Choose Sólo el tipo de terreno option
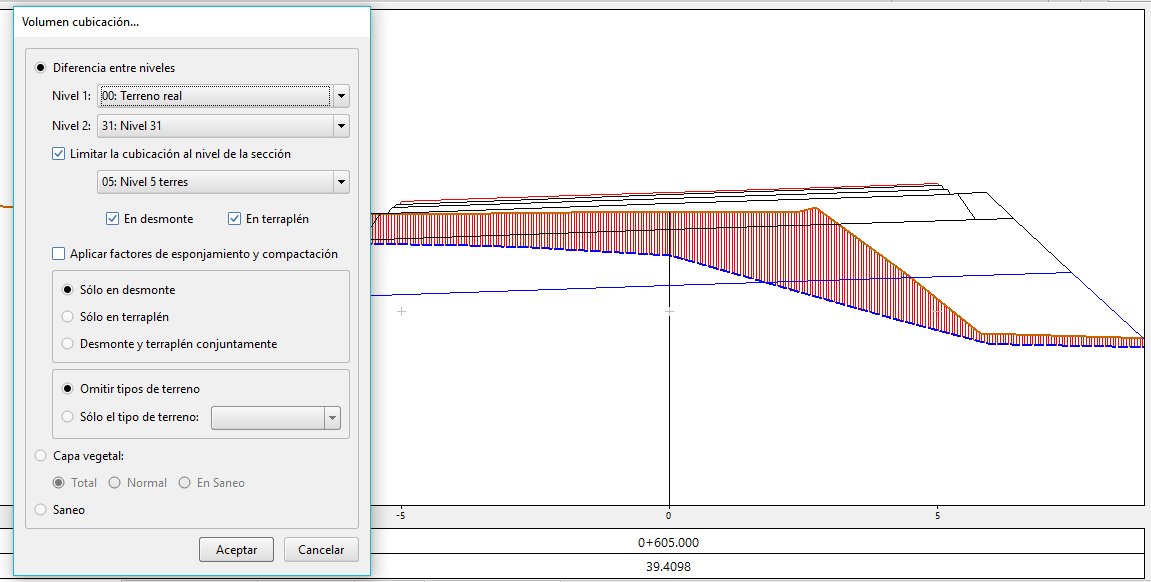The width and height of the screenshot is (1151, 582). click(68, 417)
